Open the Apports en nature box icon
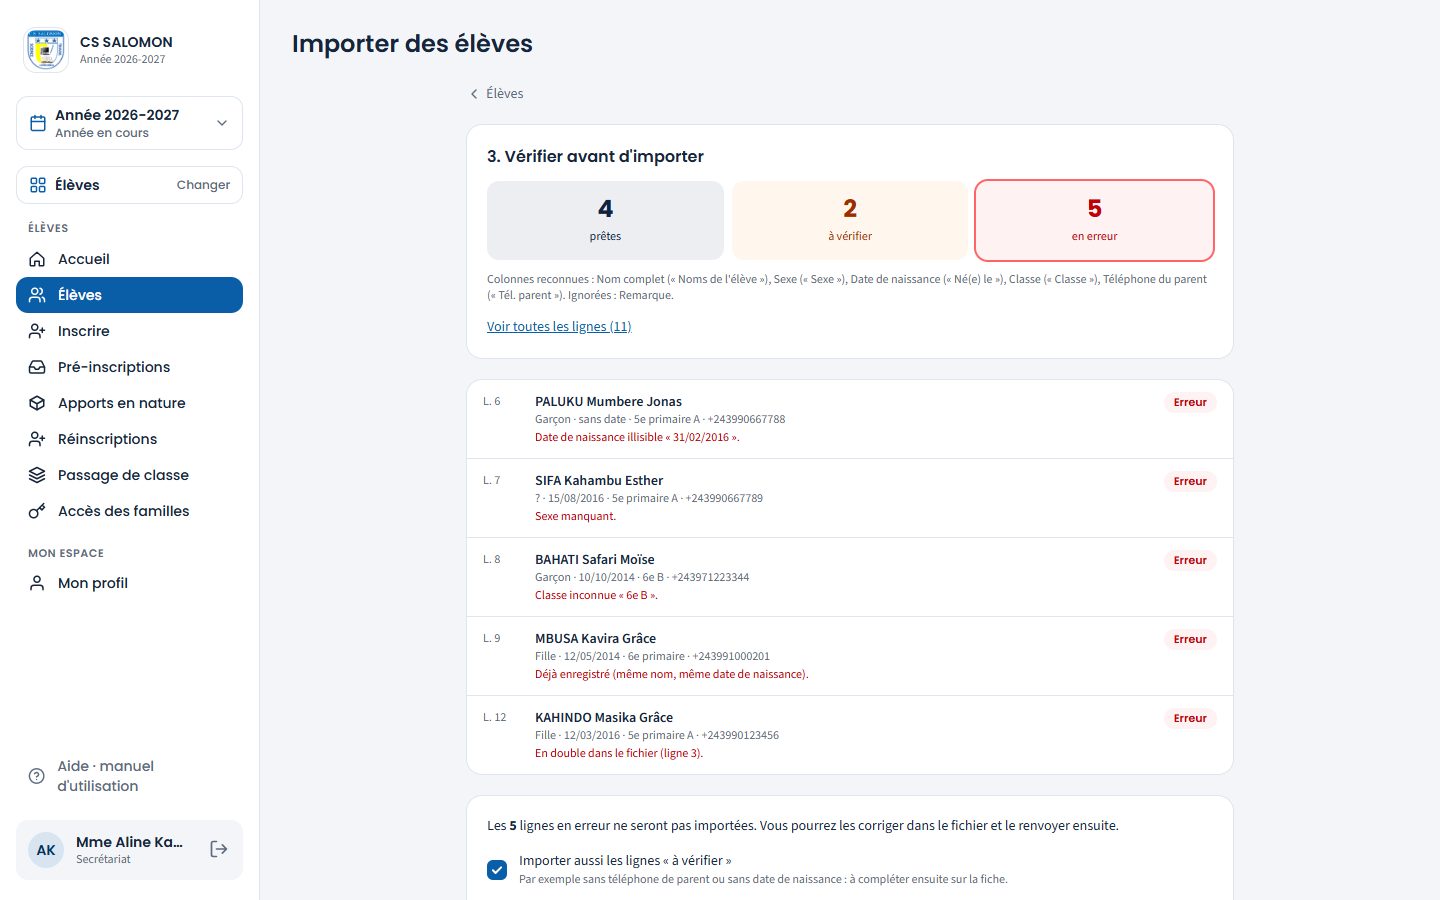Image resolution: width=1440 pixels, height=900 pixels. (x=37, y=403)
